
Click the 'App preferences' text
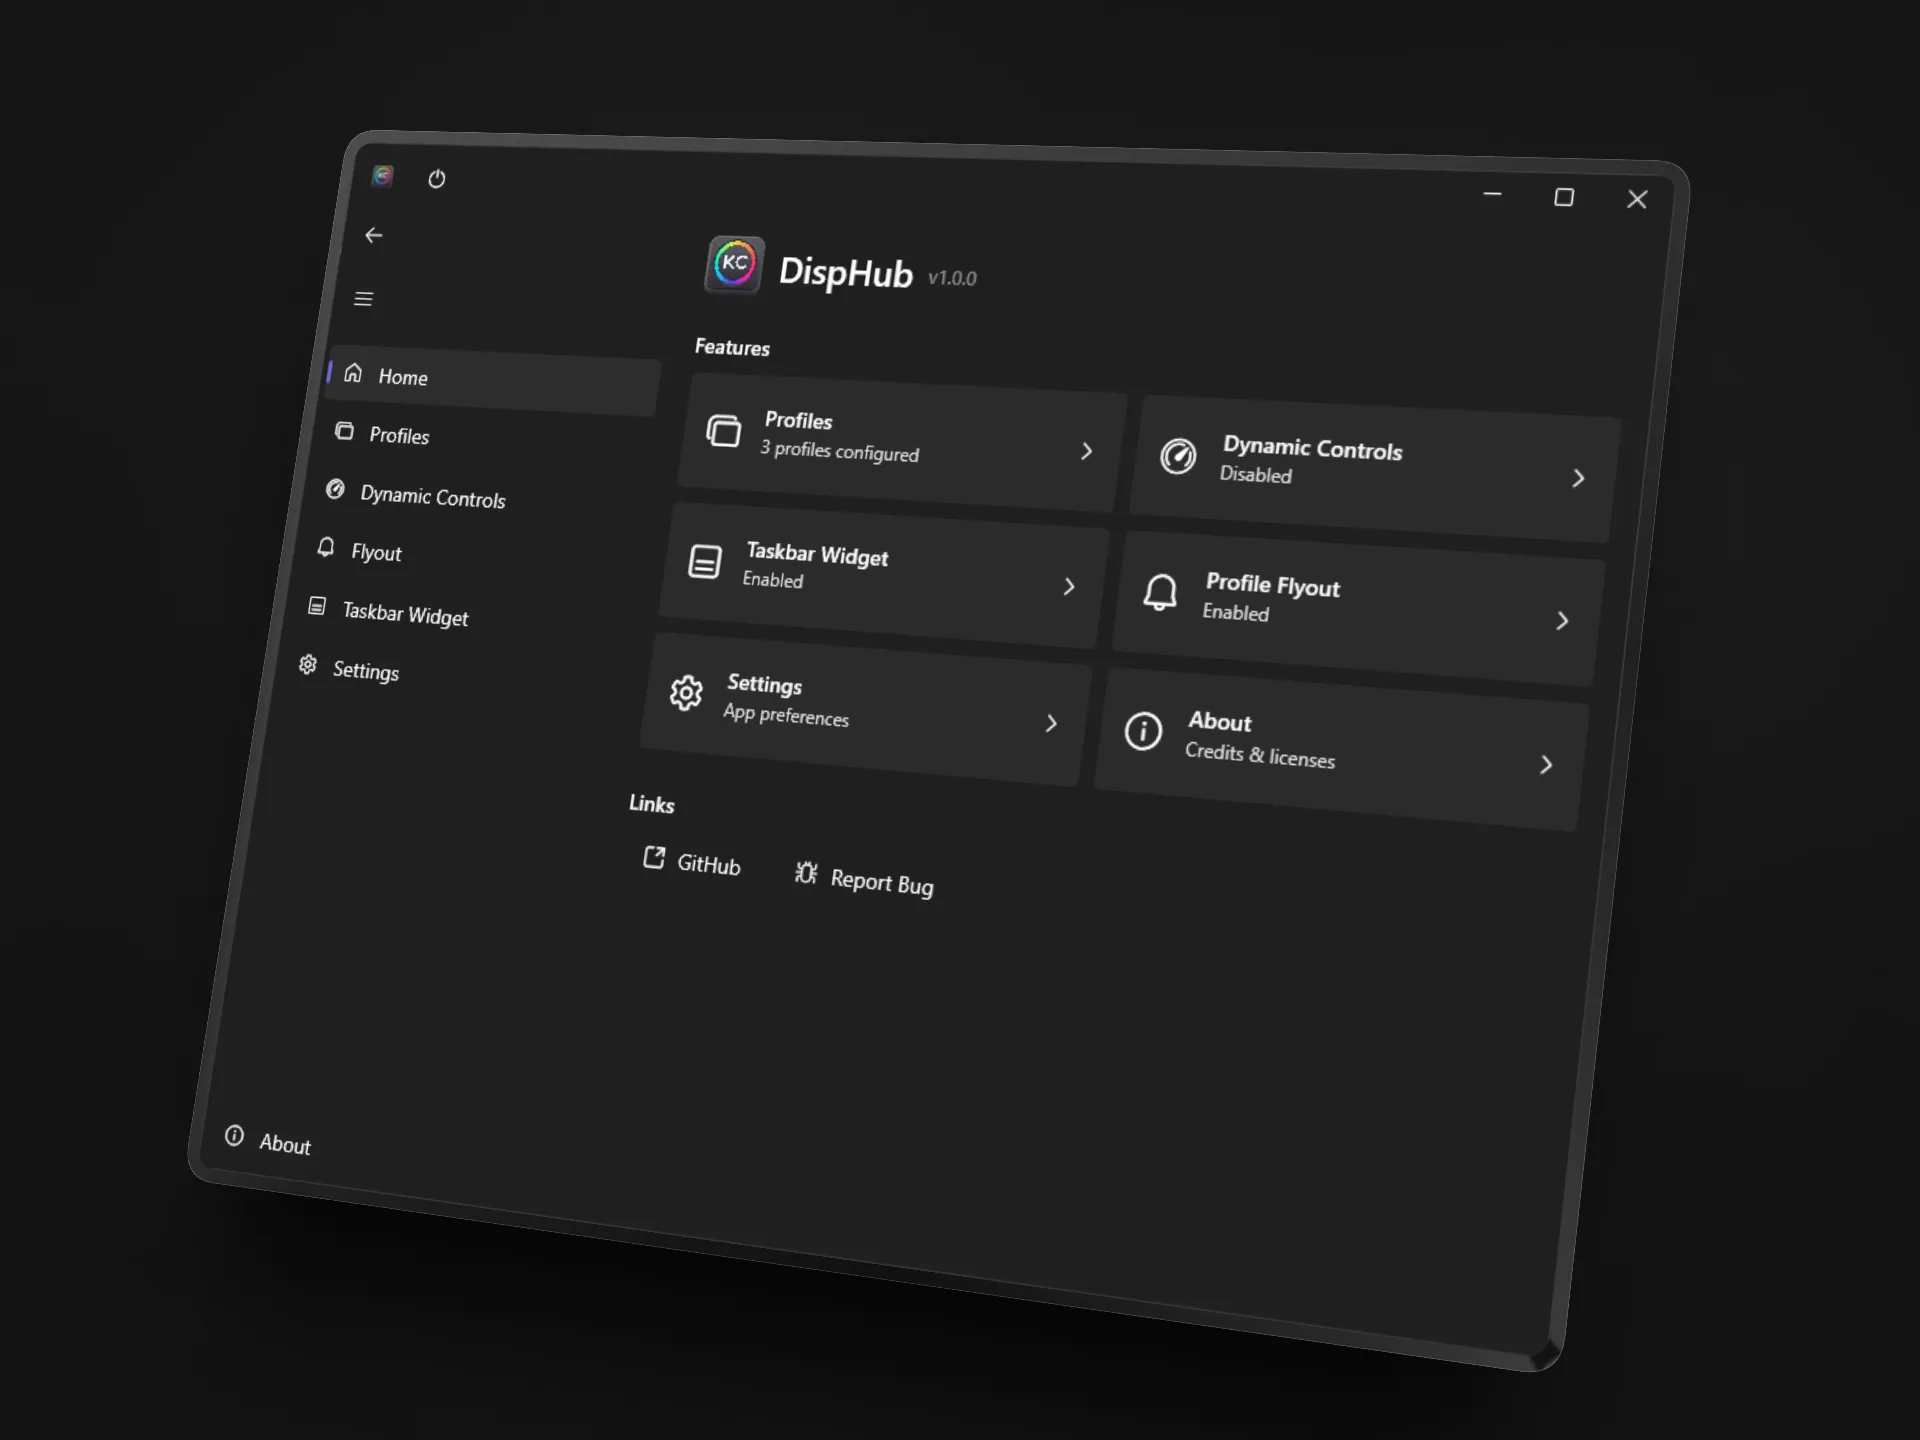[x=786, y=714]
